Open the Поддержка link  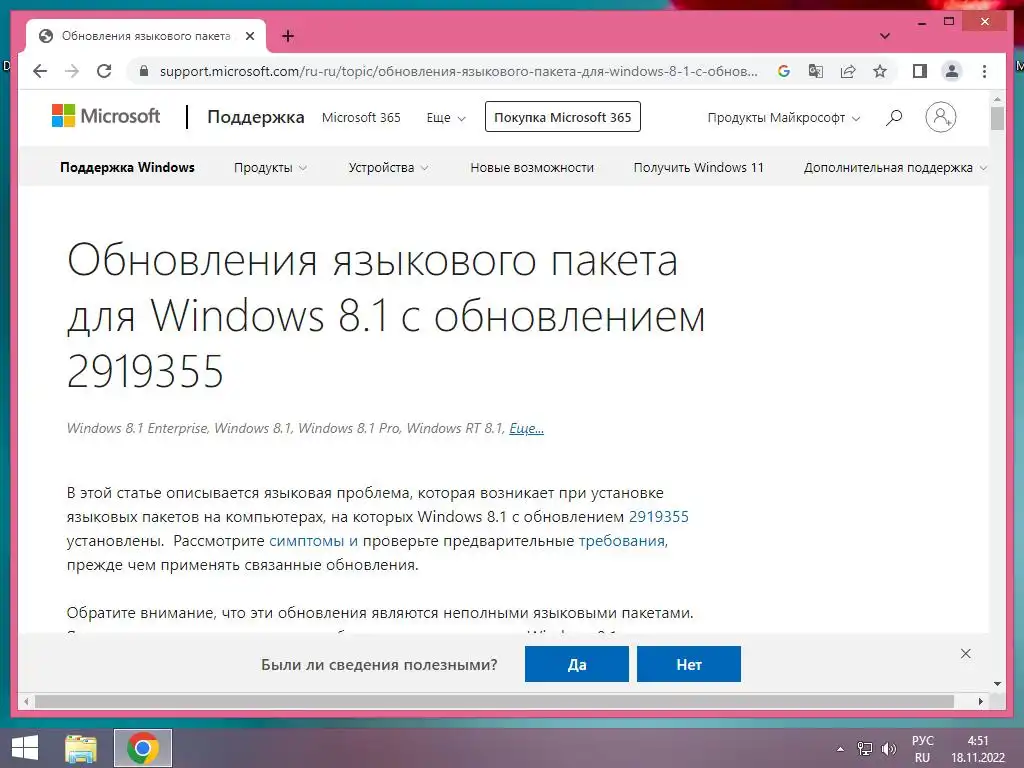(255, 117)
